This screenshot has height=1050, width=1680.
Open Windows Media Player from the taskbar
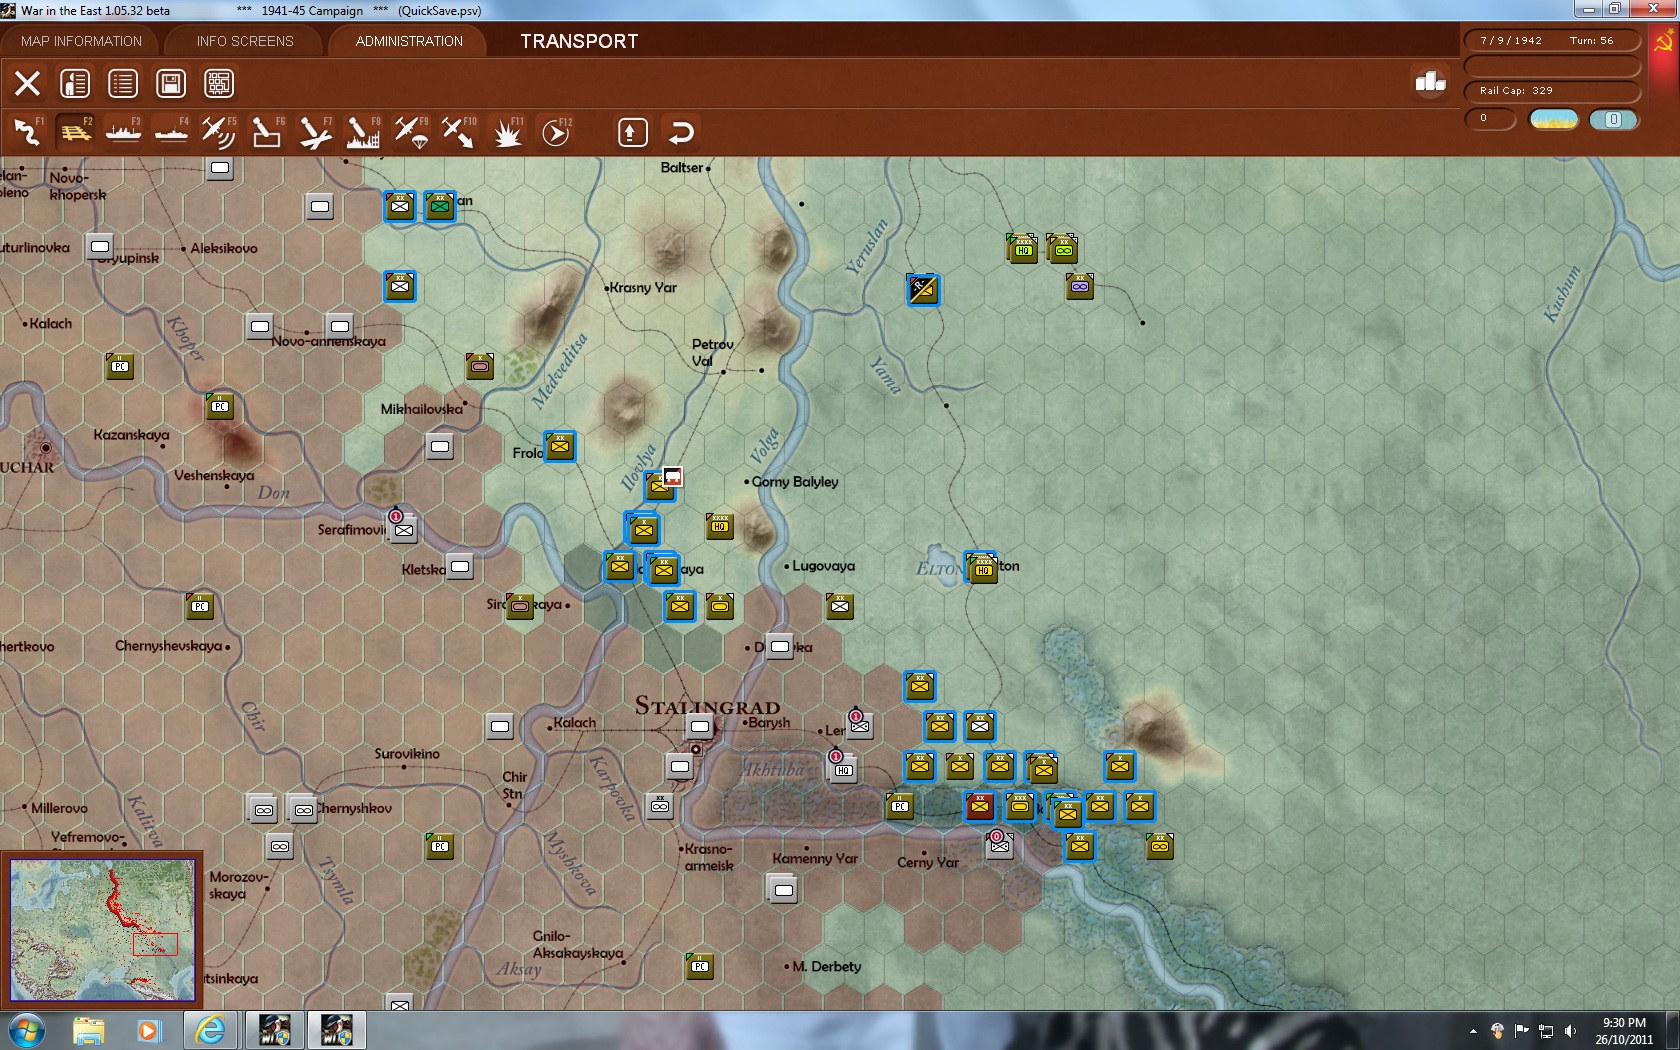149,1030
